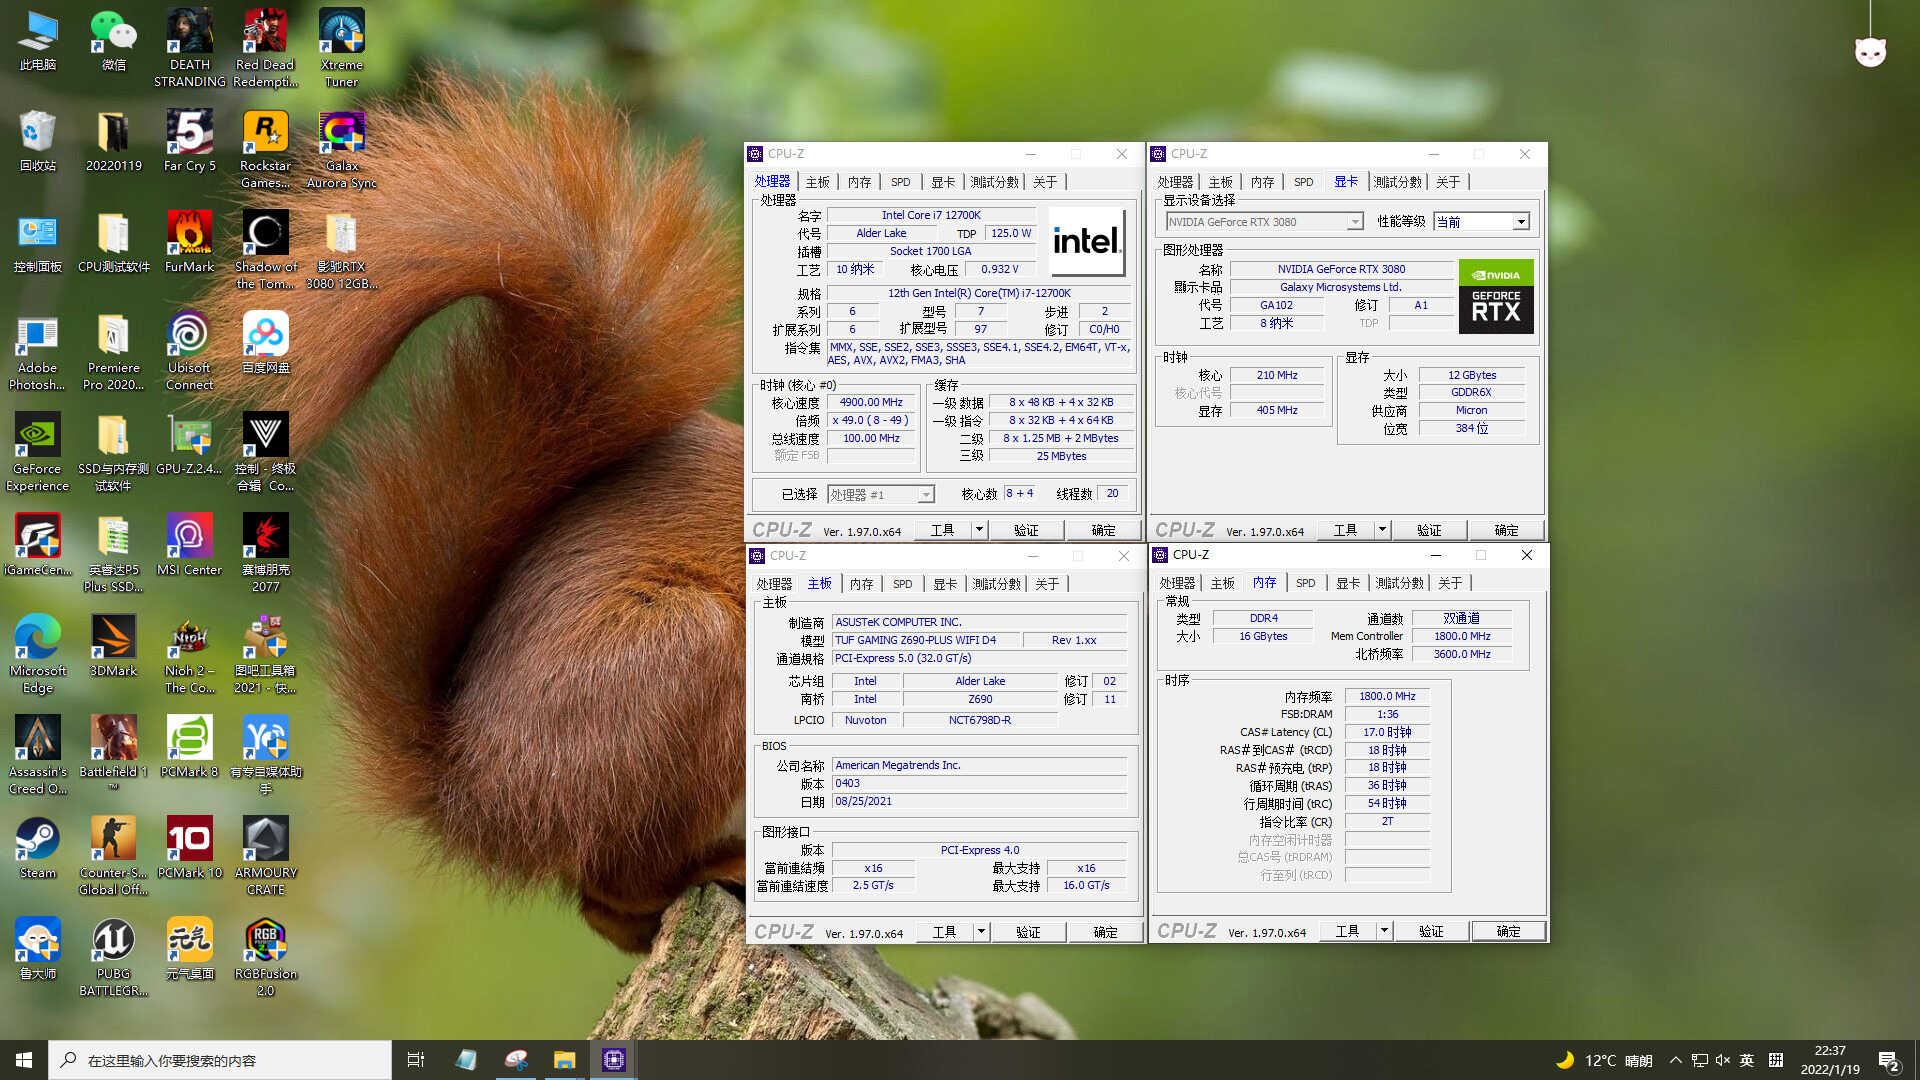
Task: Open SPD tab in graphics CPU-Z window
Action: coord(1304,182)
